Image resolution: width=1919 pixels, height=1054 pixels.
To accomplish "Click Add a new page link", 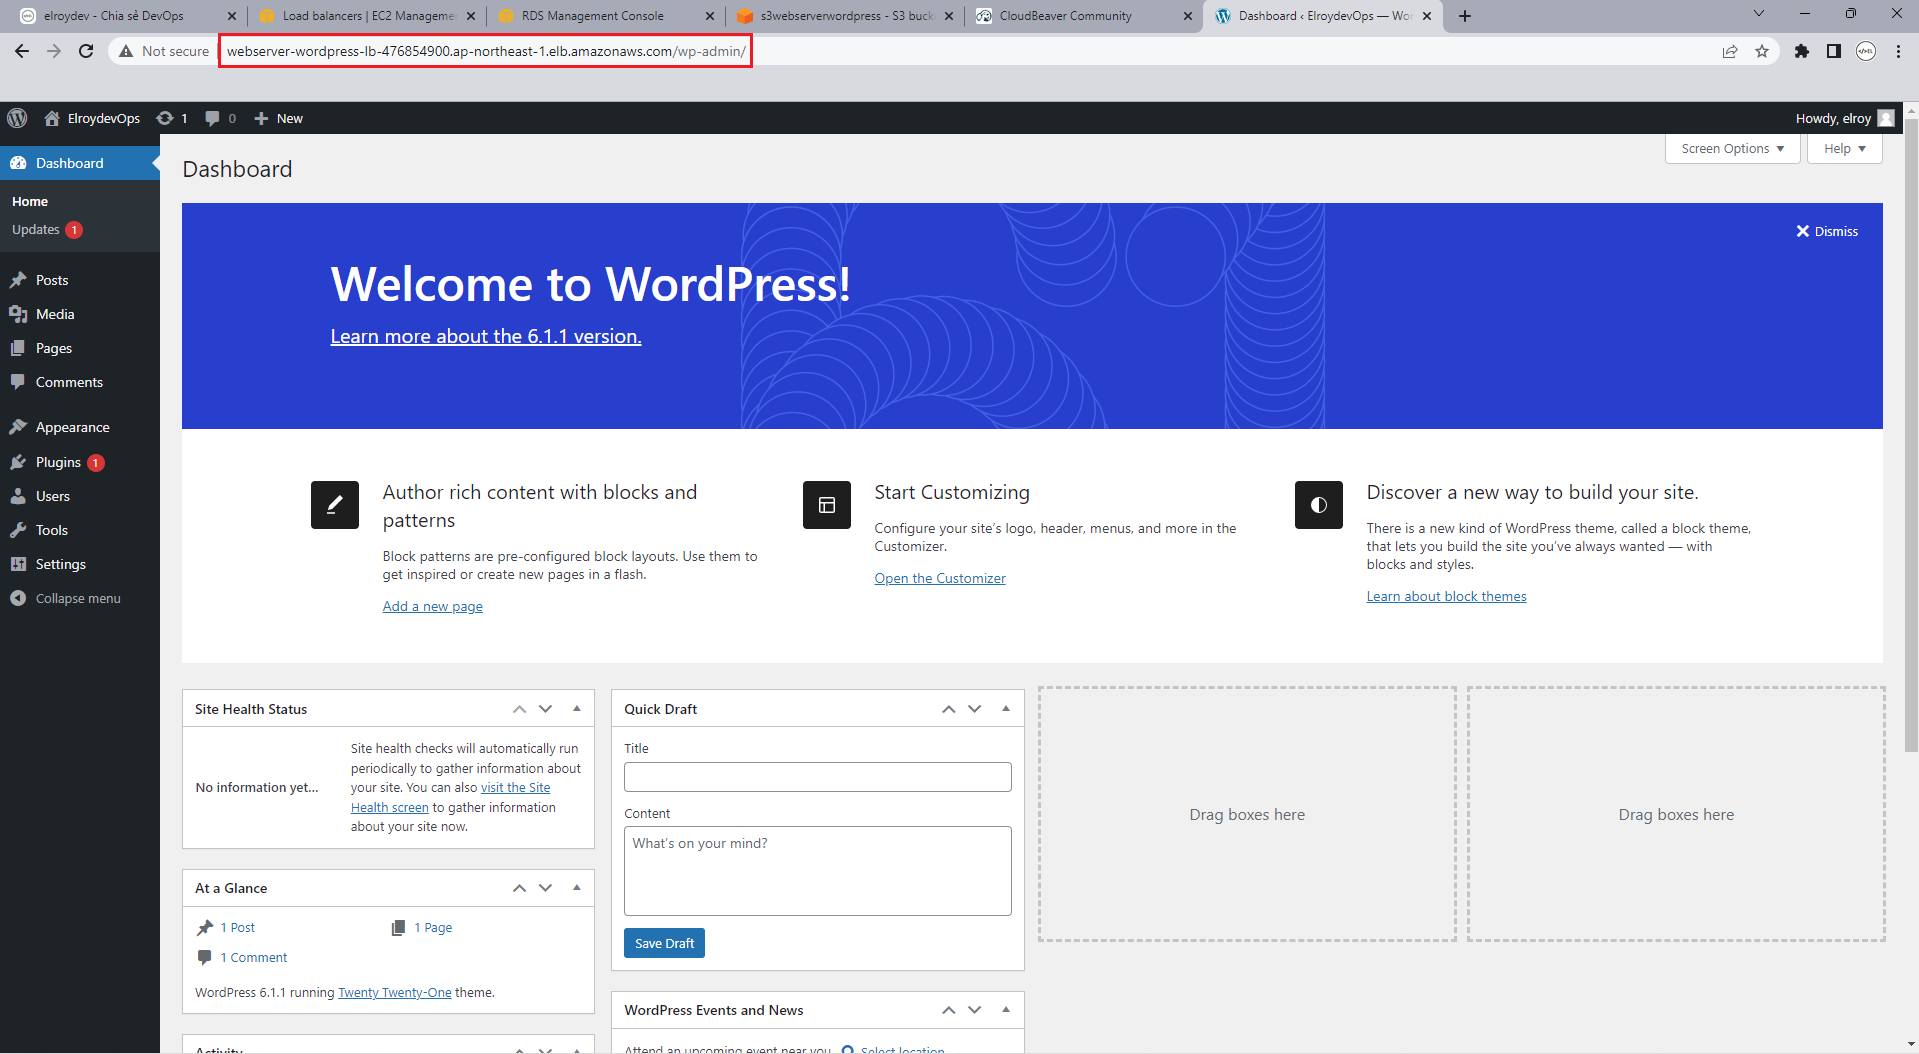I will coord(432,606).
